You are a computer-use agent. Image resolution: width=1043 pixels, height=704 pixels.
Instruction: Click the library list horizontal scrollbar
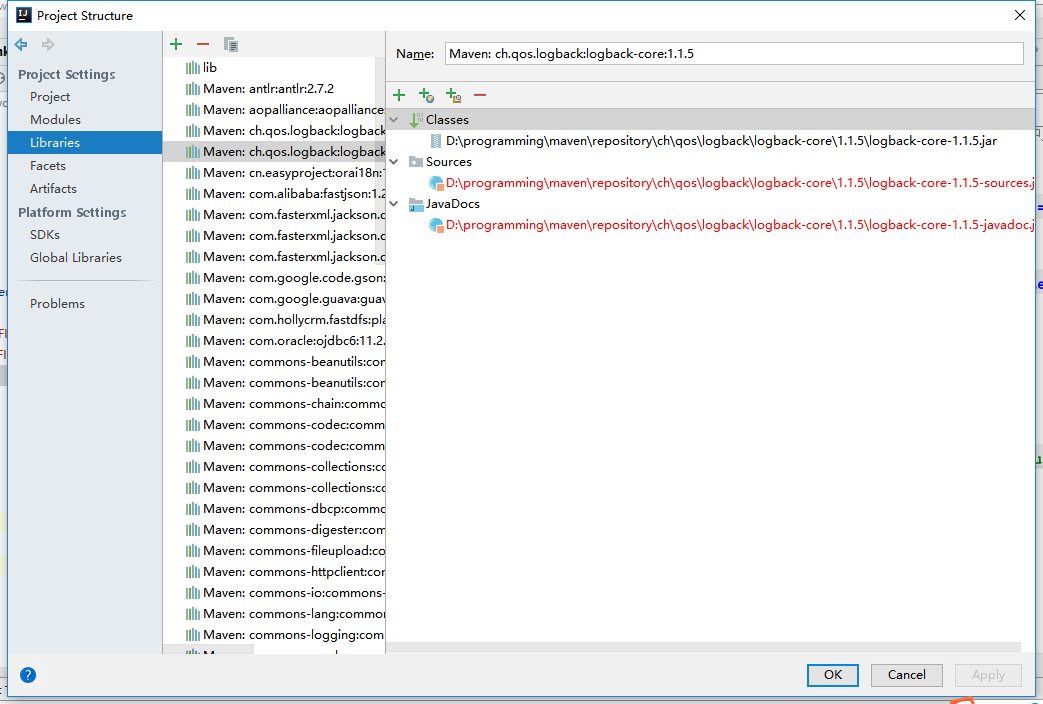(x=208, y=649)
